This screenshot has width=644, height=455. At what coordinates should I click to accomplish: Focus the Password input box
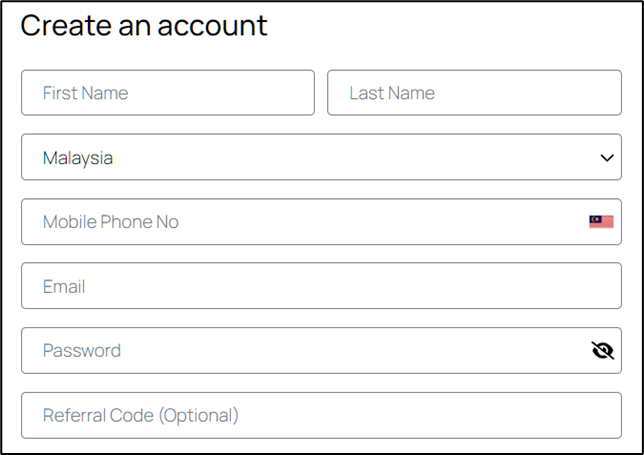coord(300,350)
